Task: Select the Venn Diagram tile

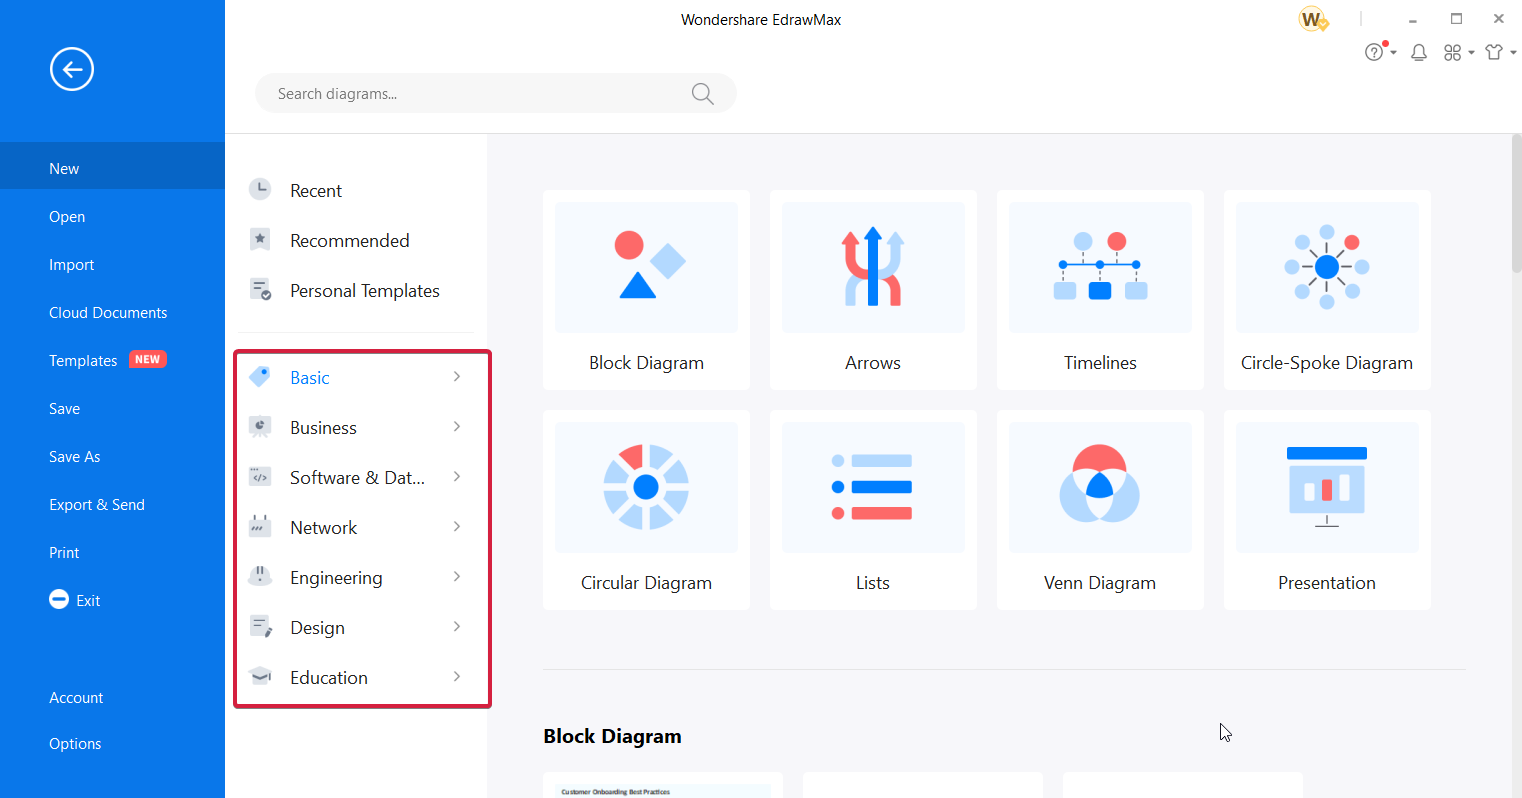Action: click(x=1100, y=510)
